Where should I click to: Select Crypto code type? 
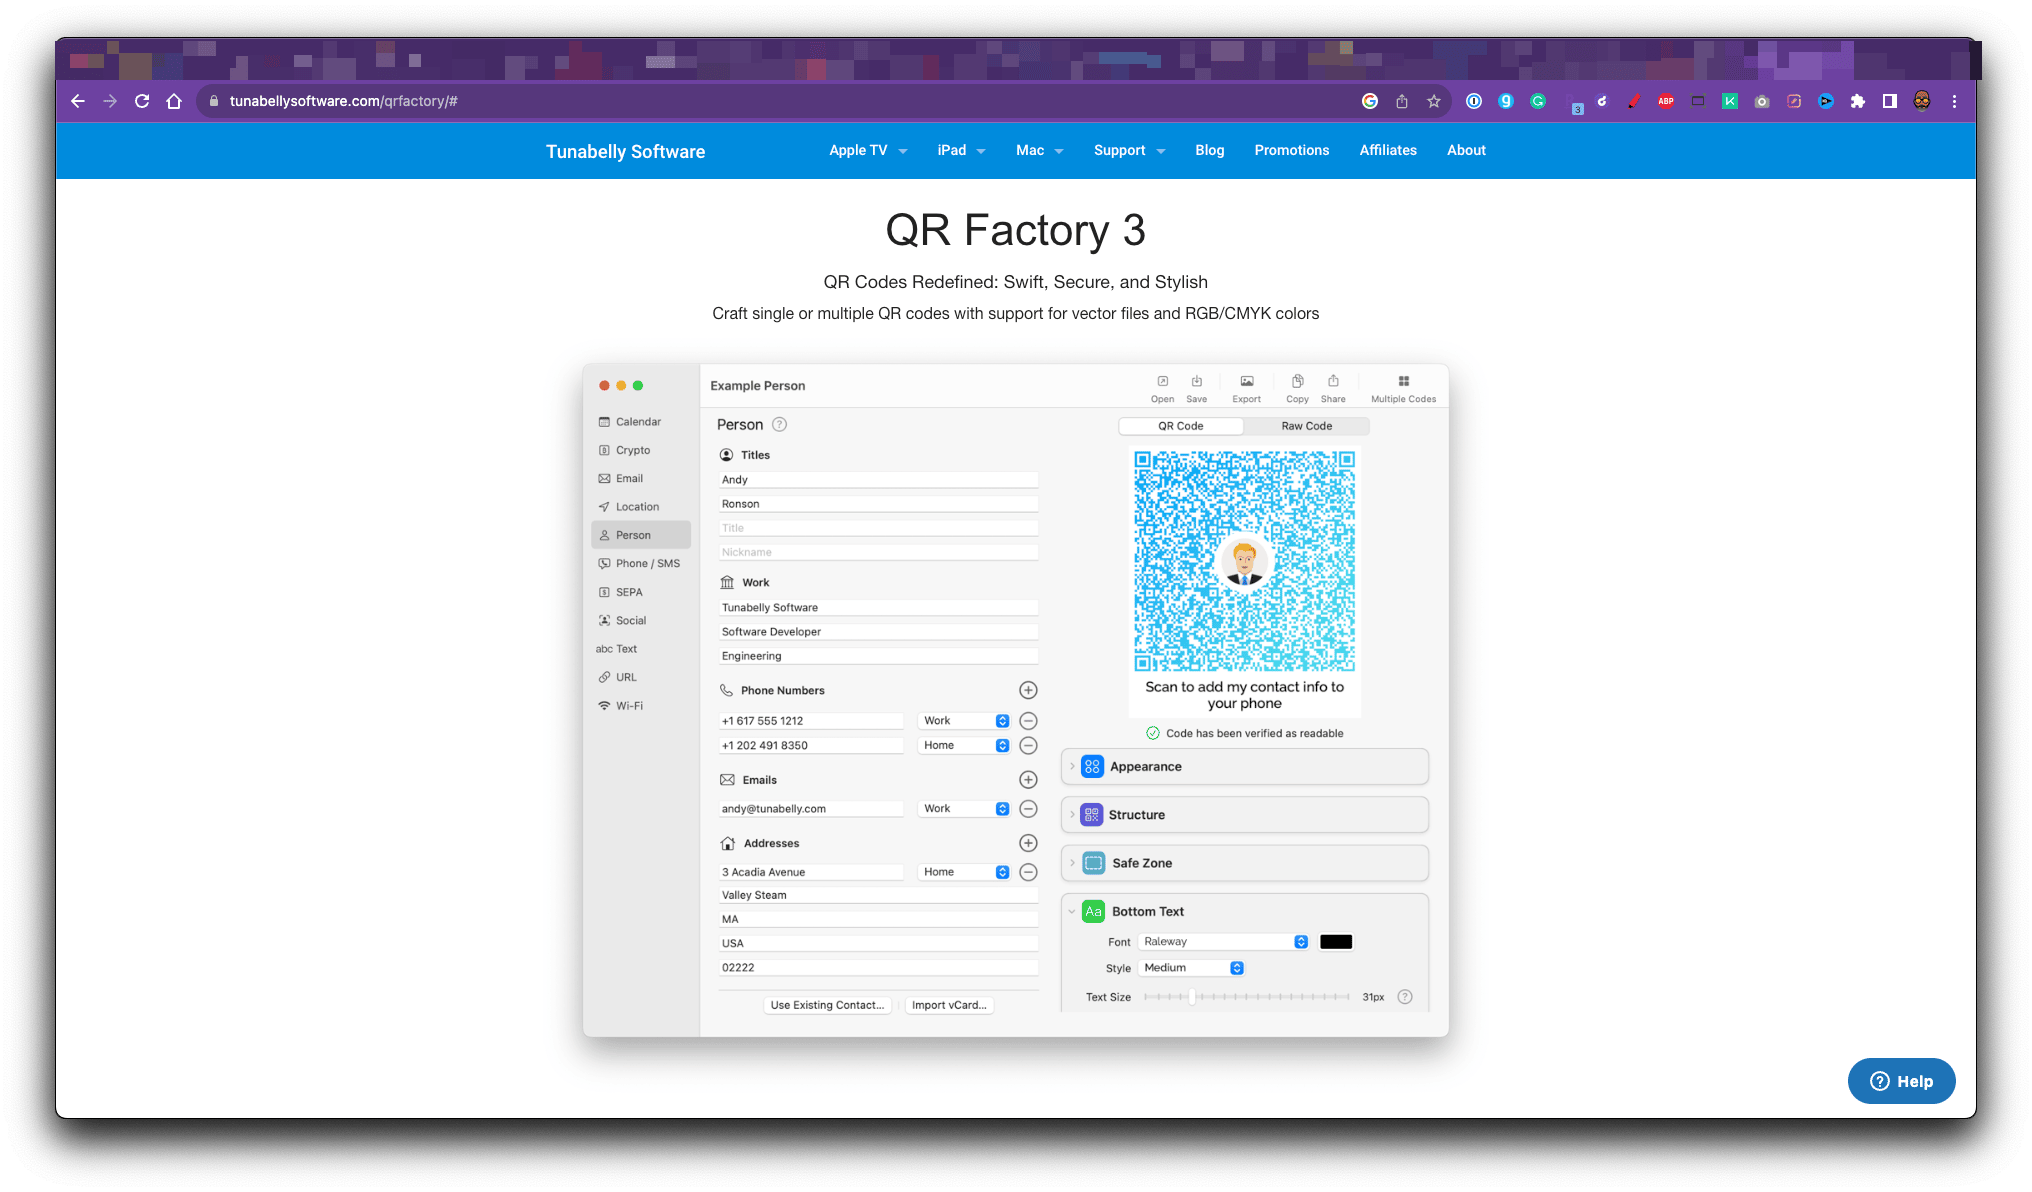coord(641,450)
